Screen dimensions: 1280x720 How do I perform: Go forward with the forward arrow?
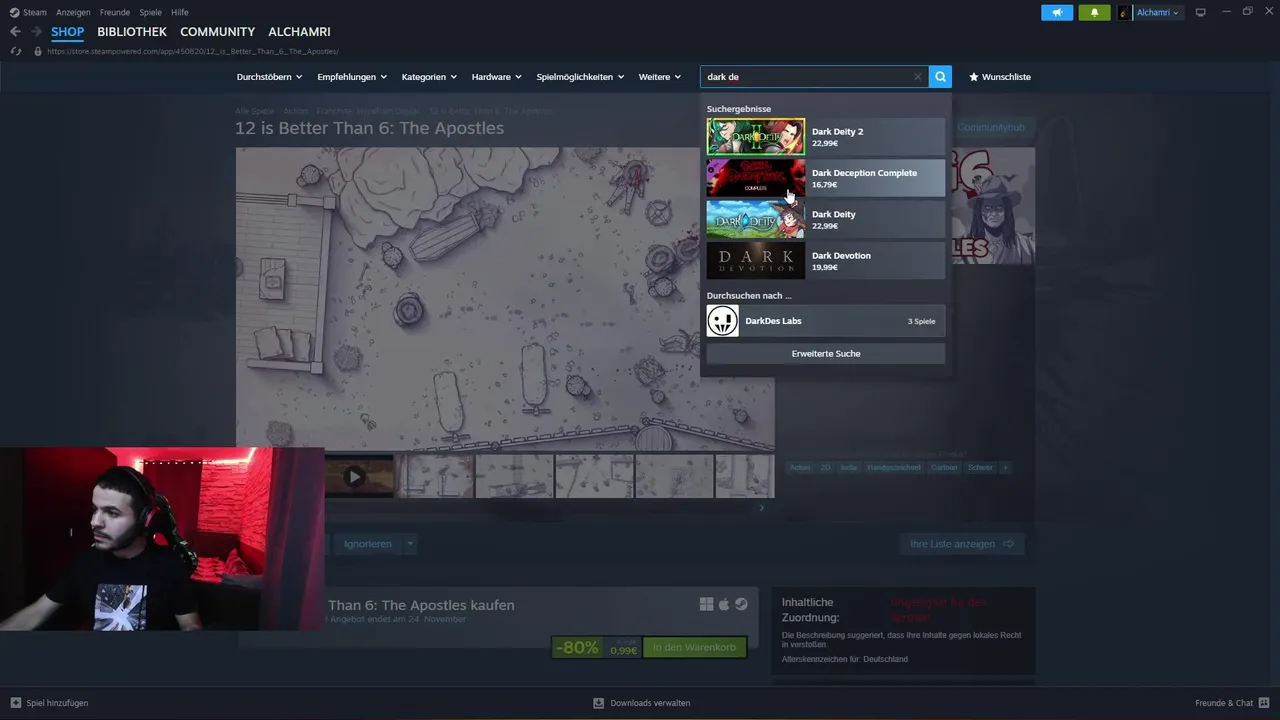point(37,32)
